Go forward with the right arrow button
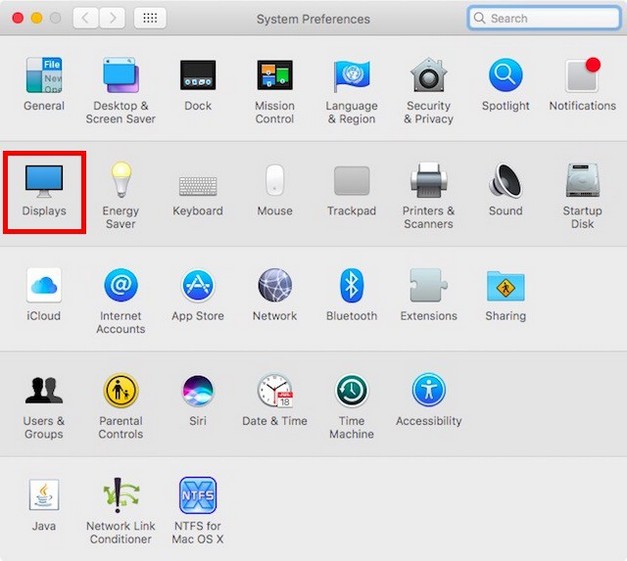627x561 pixels. (x=112, y=18)
